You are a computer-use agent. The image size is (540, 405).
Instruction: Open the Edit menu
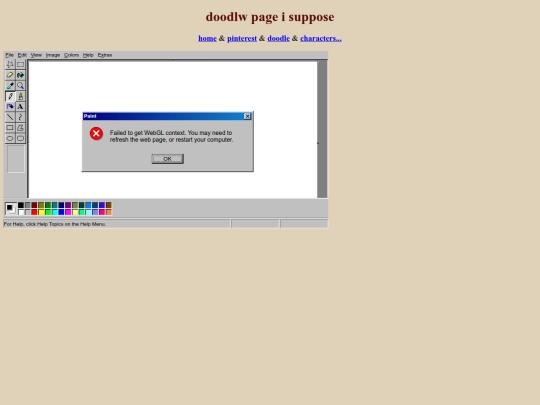pyautogui.click(x=22, y=55)
